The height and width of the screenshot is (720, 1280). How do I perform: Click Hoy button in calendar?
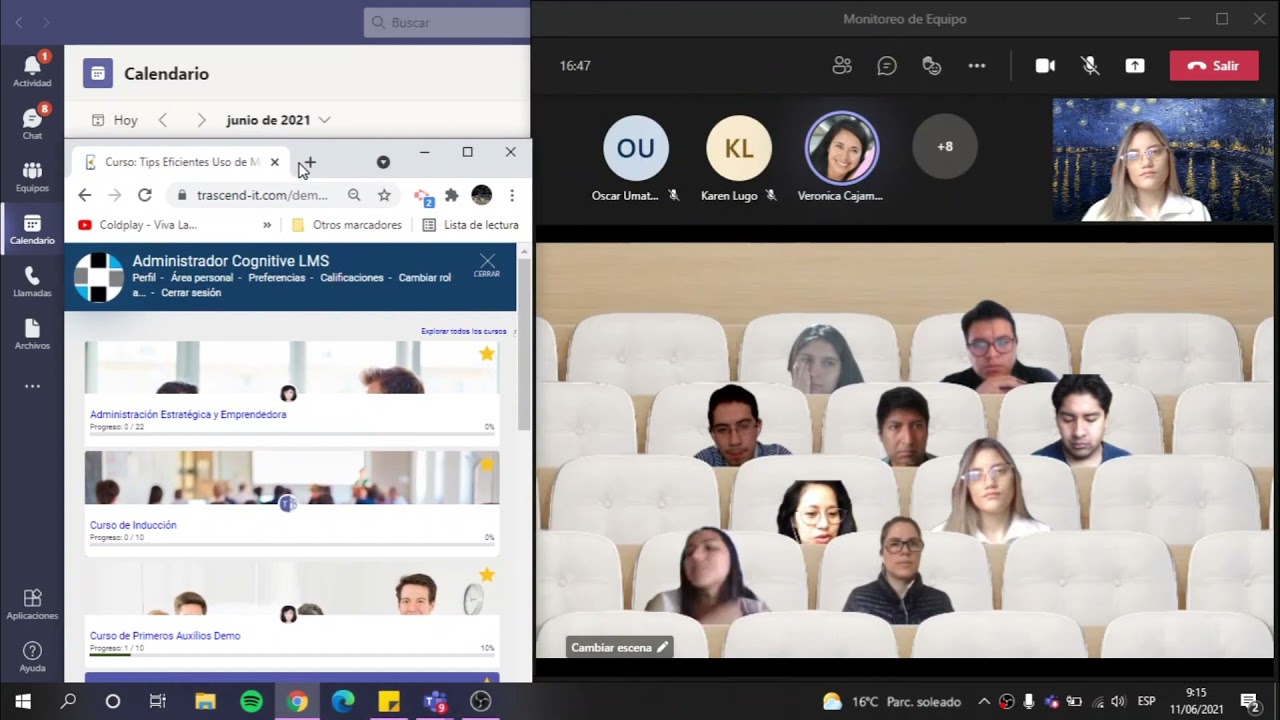tap(115, 120)
